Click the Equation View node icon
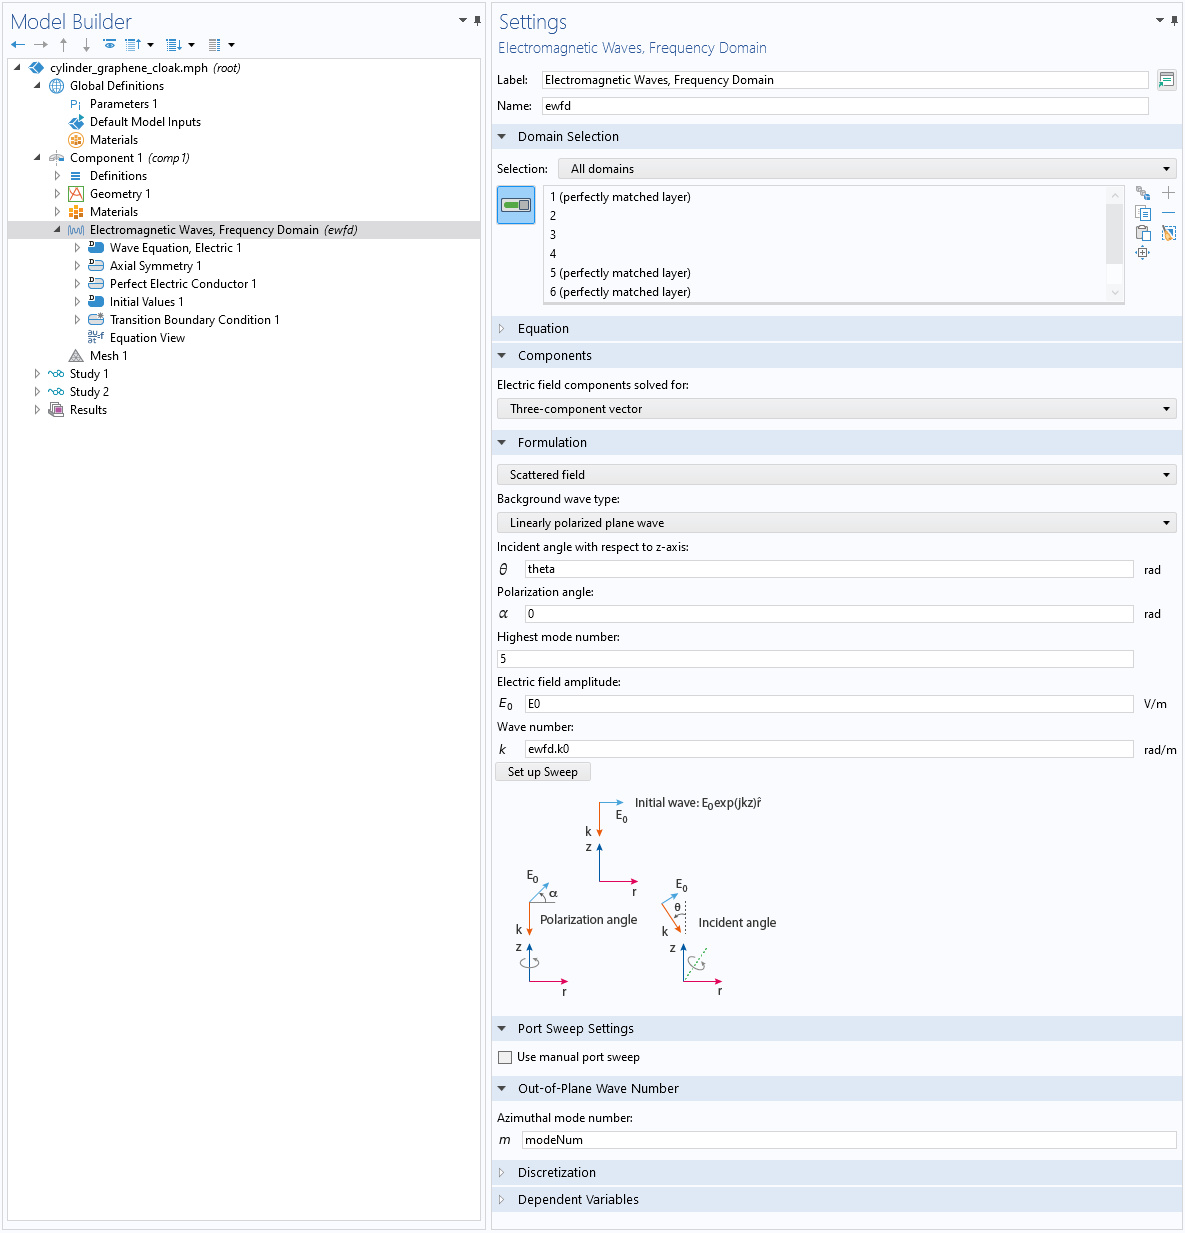1185x1233 pixels. point(96,338)
